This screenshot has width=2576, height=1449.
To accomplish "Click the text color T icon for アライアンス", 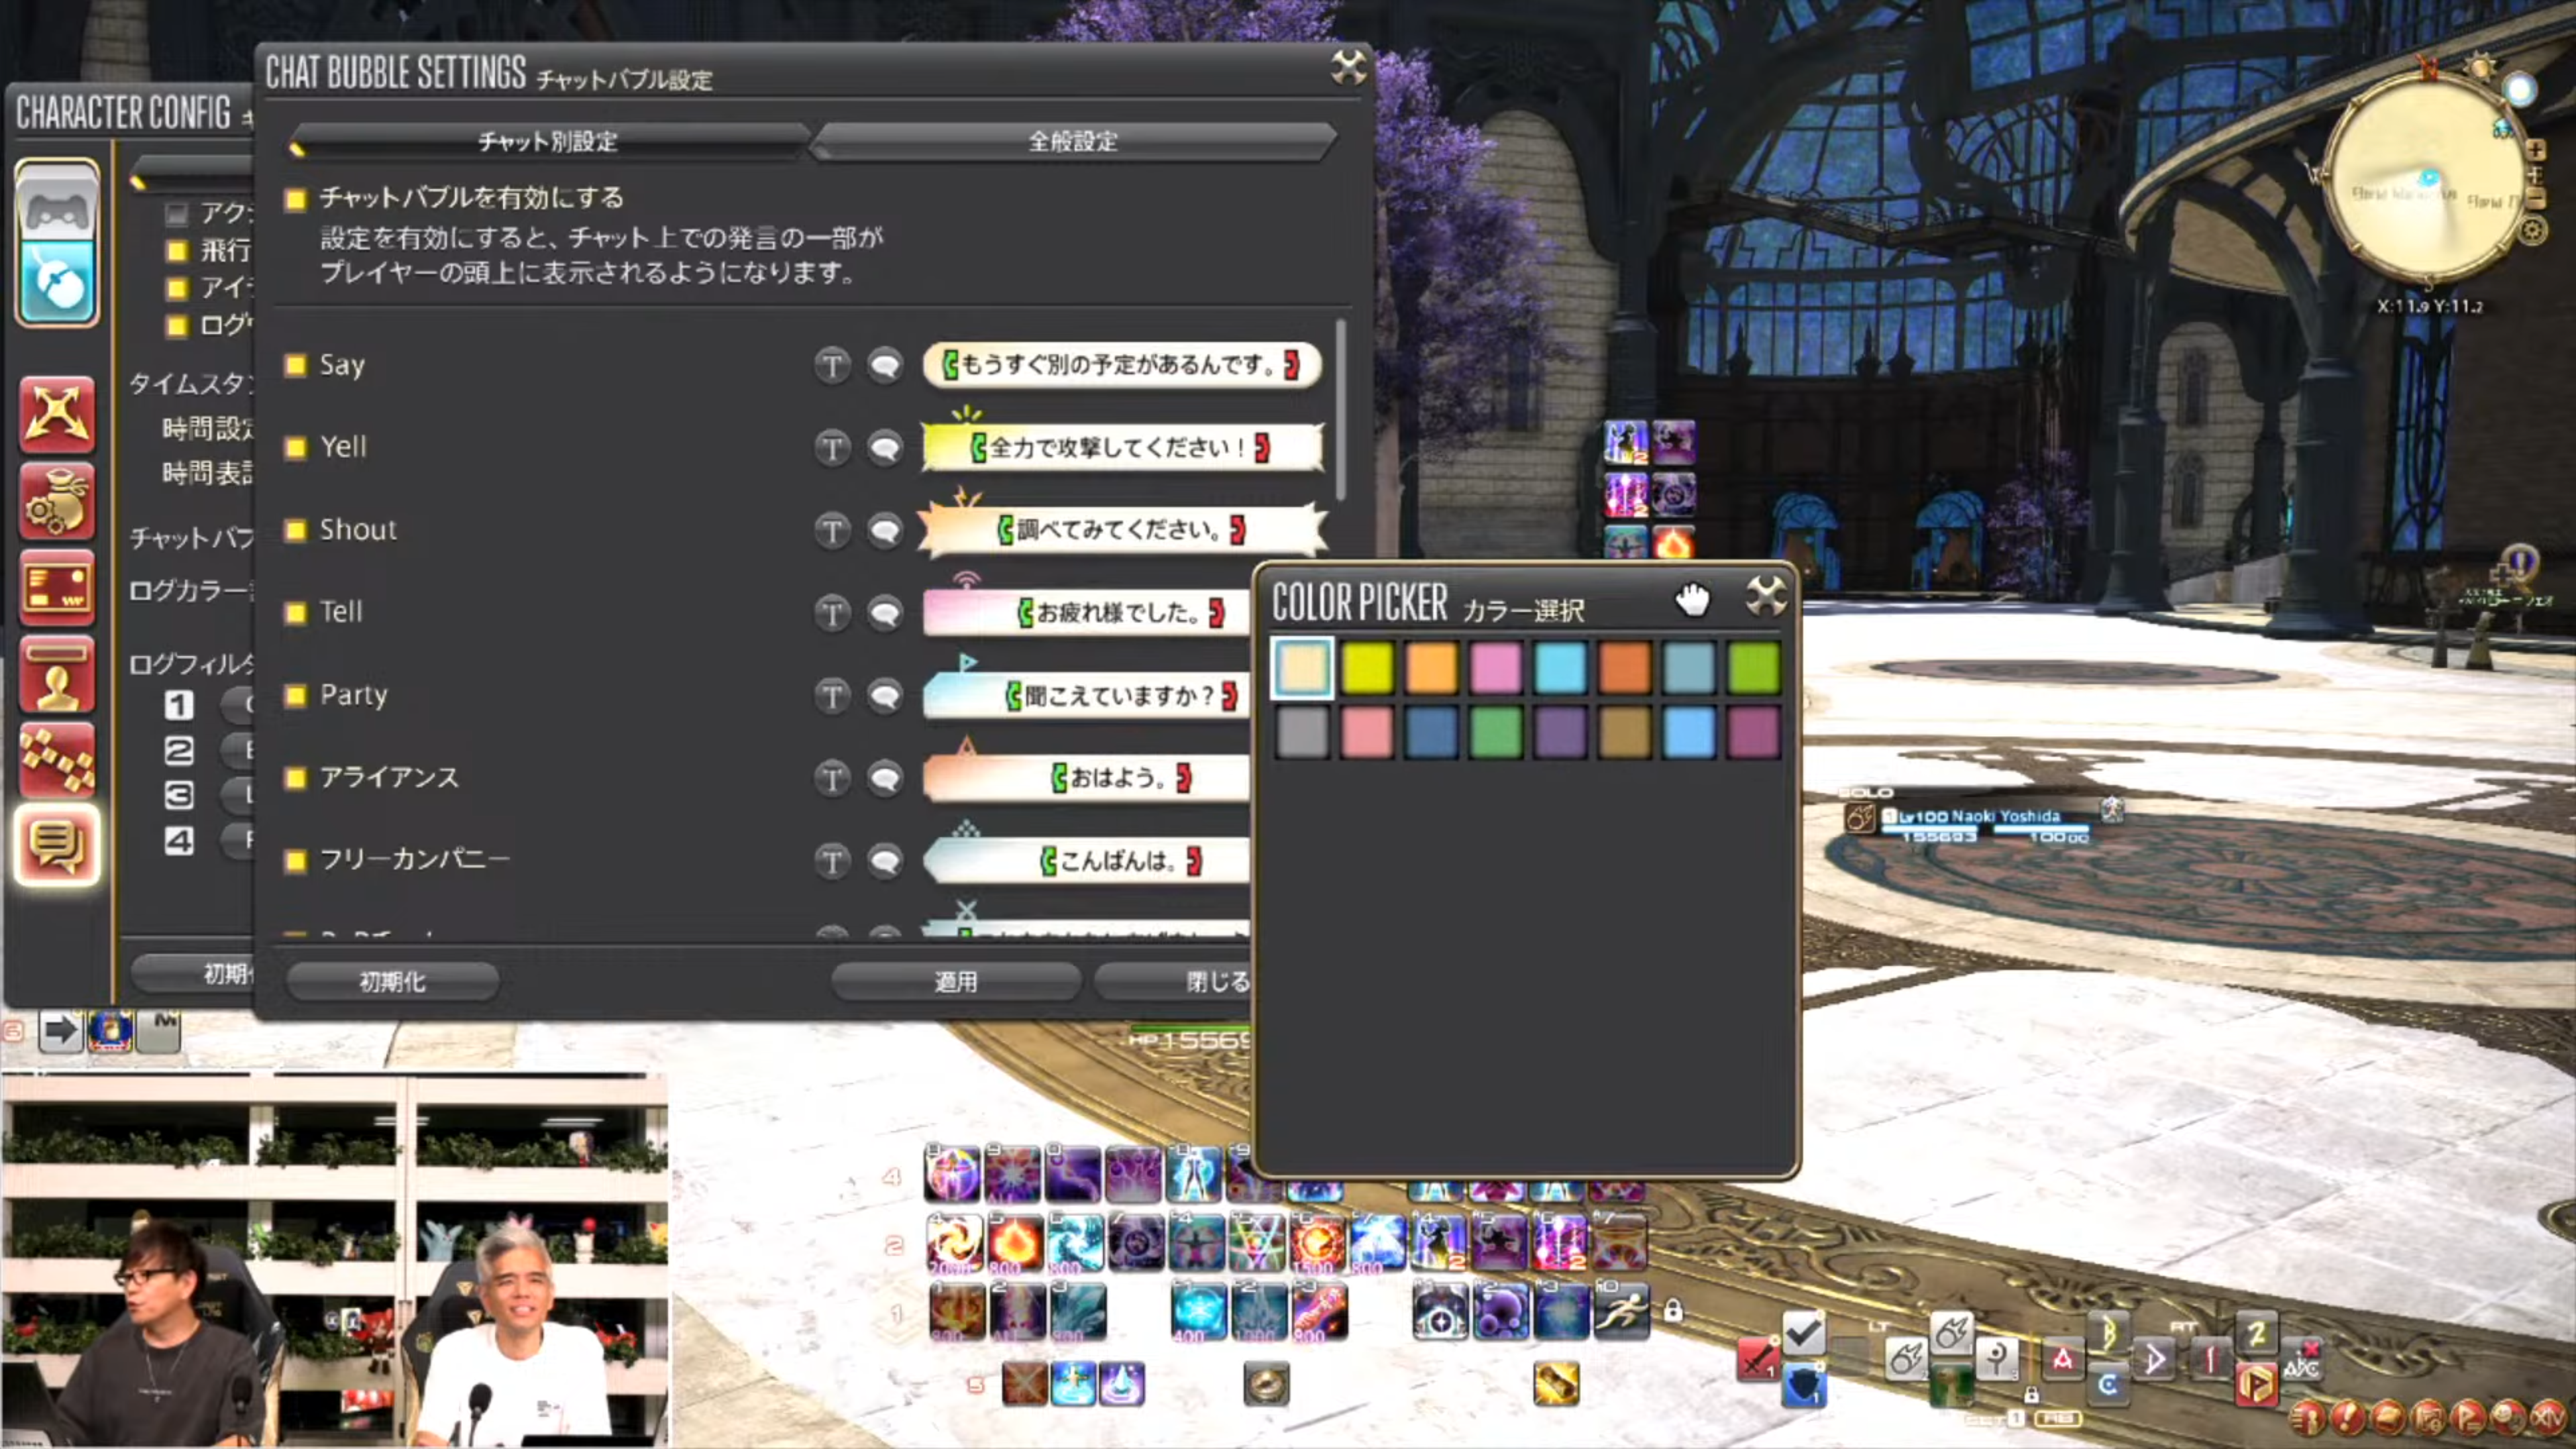I will coord(831,778).
